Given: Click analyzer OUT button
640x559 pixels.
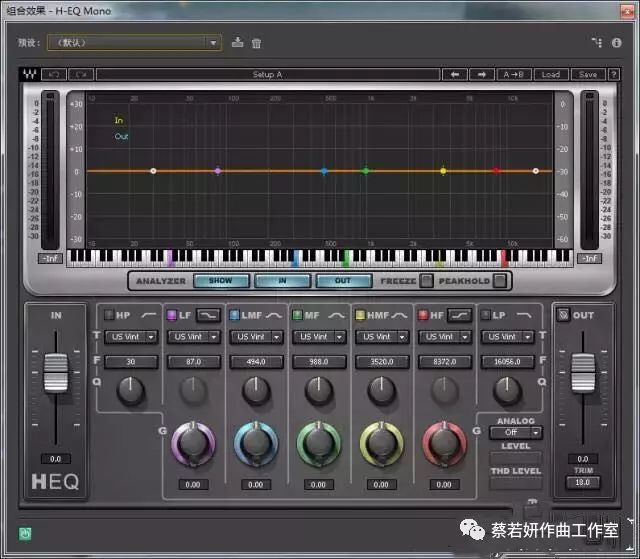Looking at the screenshot, I should (343, 281).
